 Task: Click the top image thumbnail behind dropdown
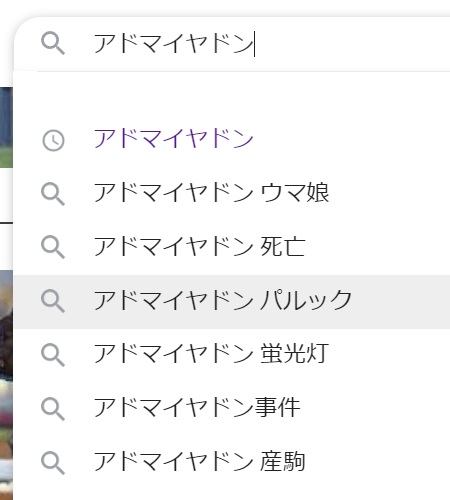coord(6,127)
